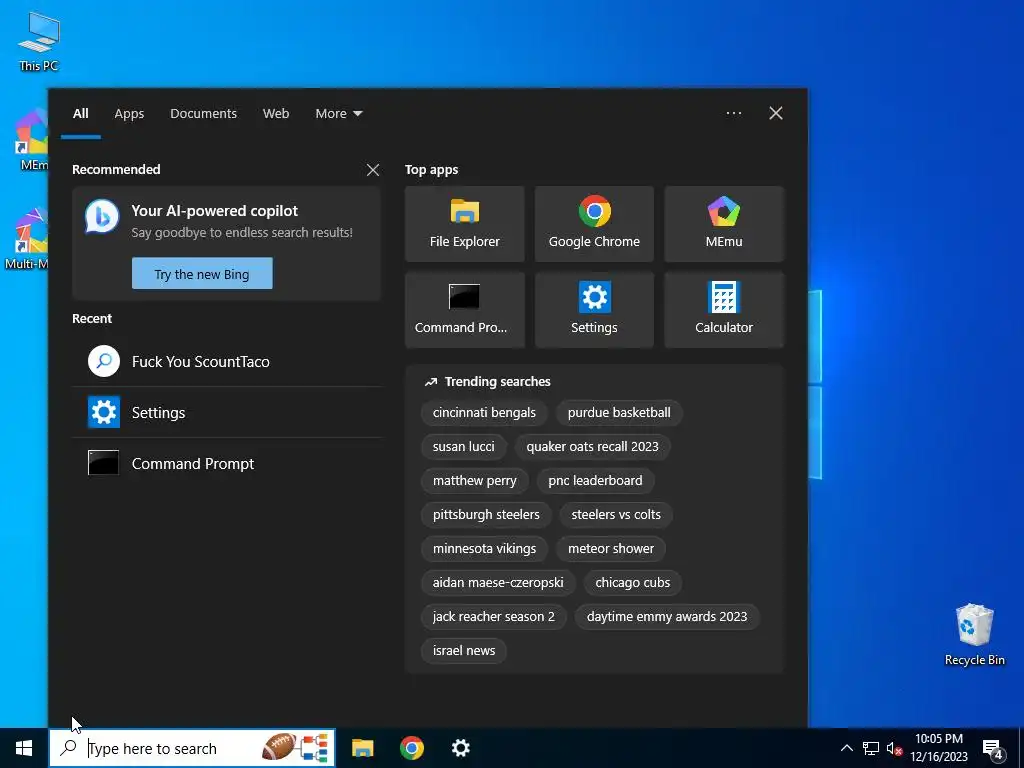This screenshot has height=768, width=1024.
Task: Click Your AI-powered copilot heading
Action: click(214, 211)
